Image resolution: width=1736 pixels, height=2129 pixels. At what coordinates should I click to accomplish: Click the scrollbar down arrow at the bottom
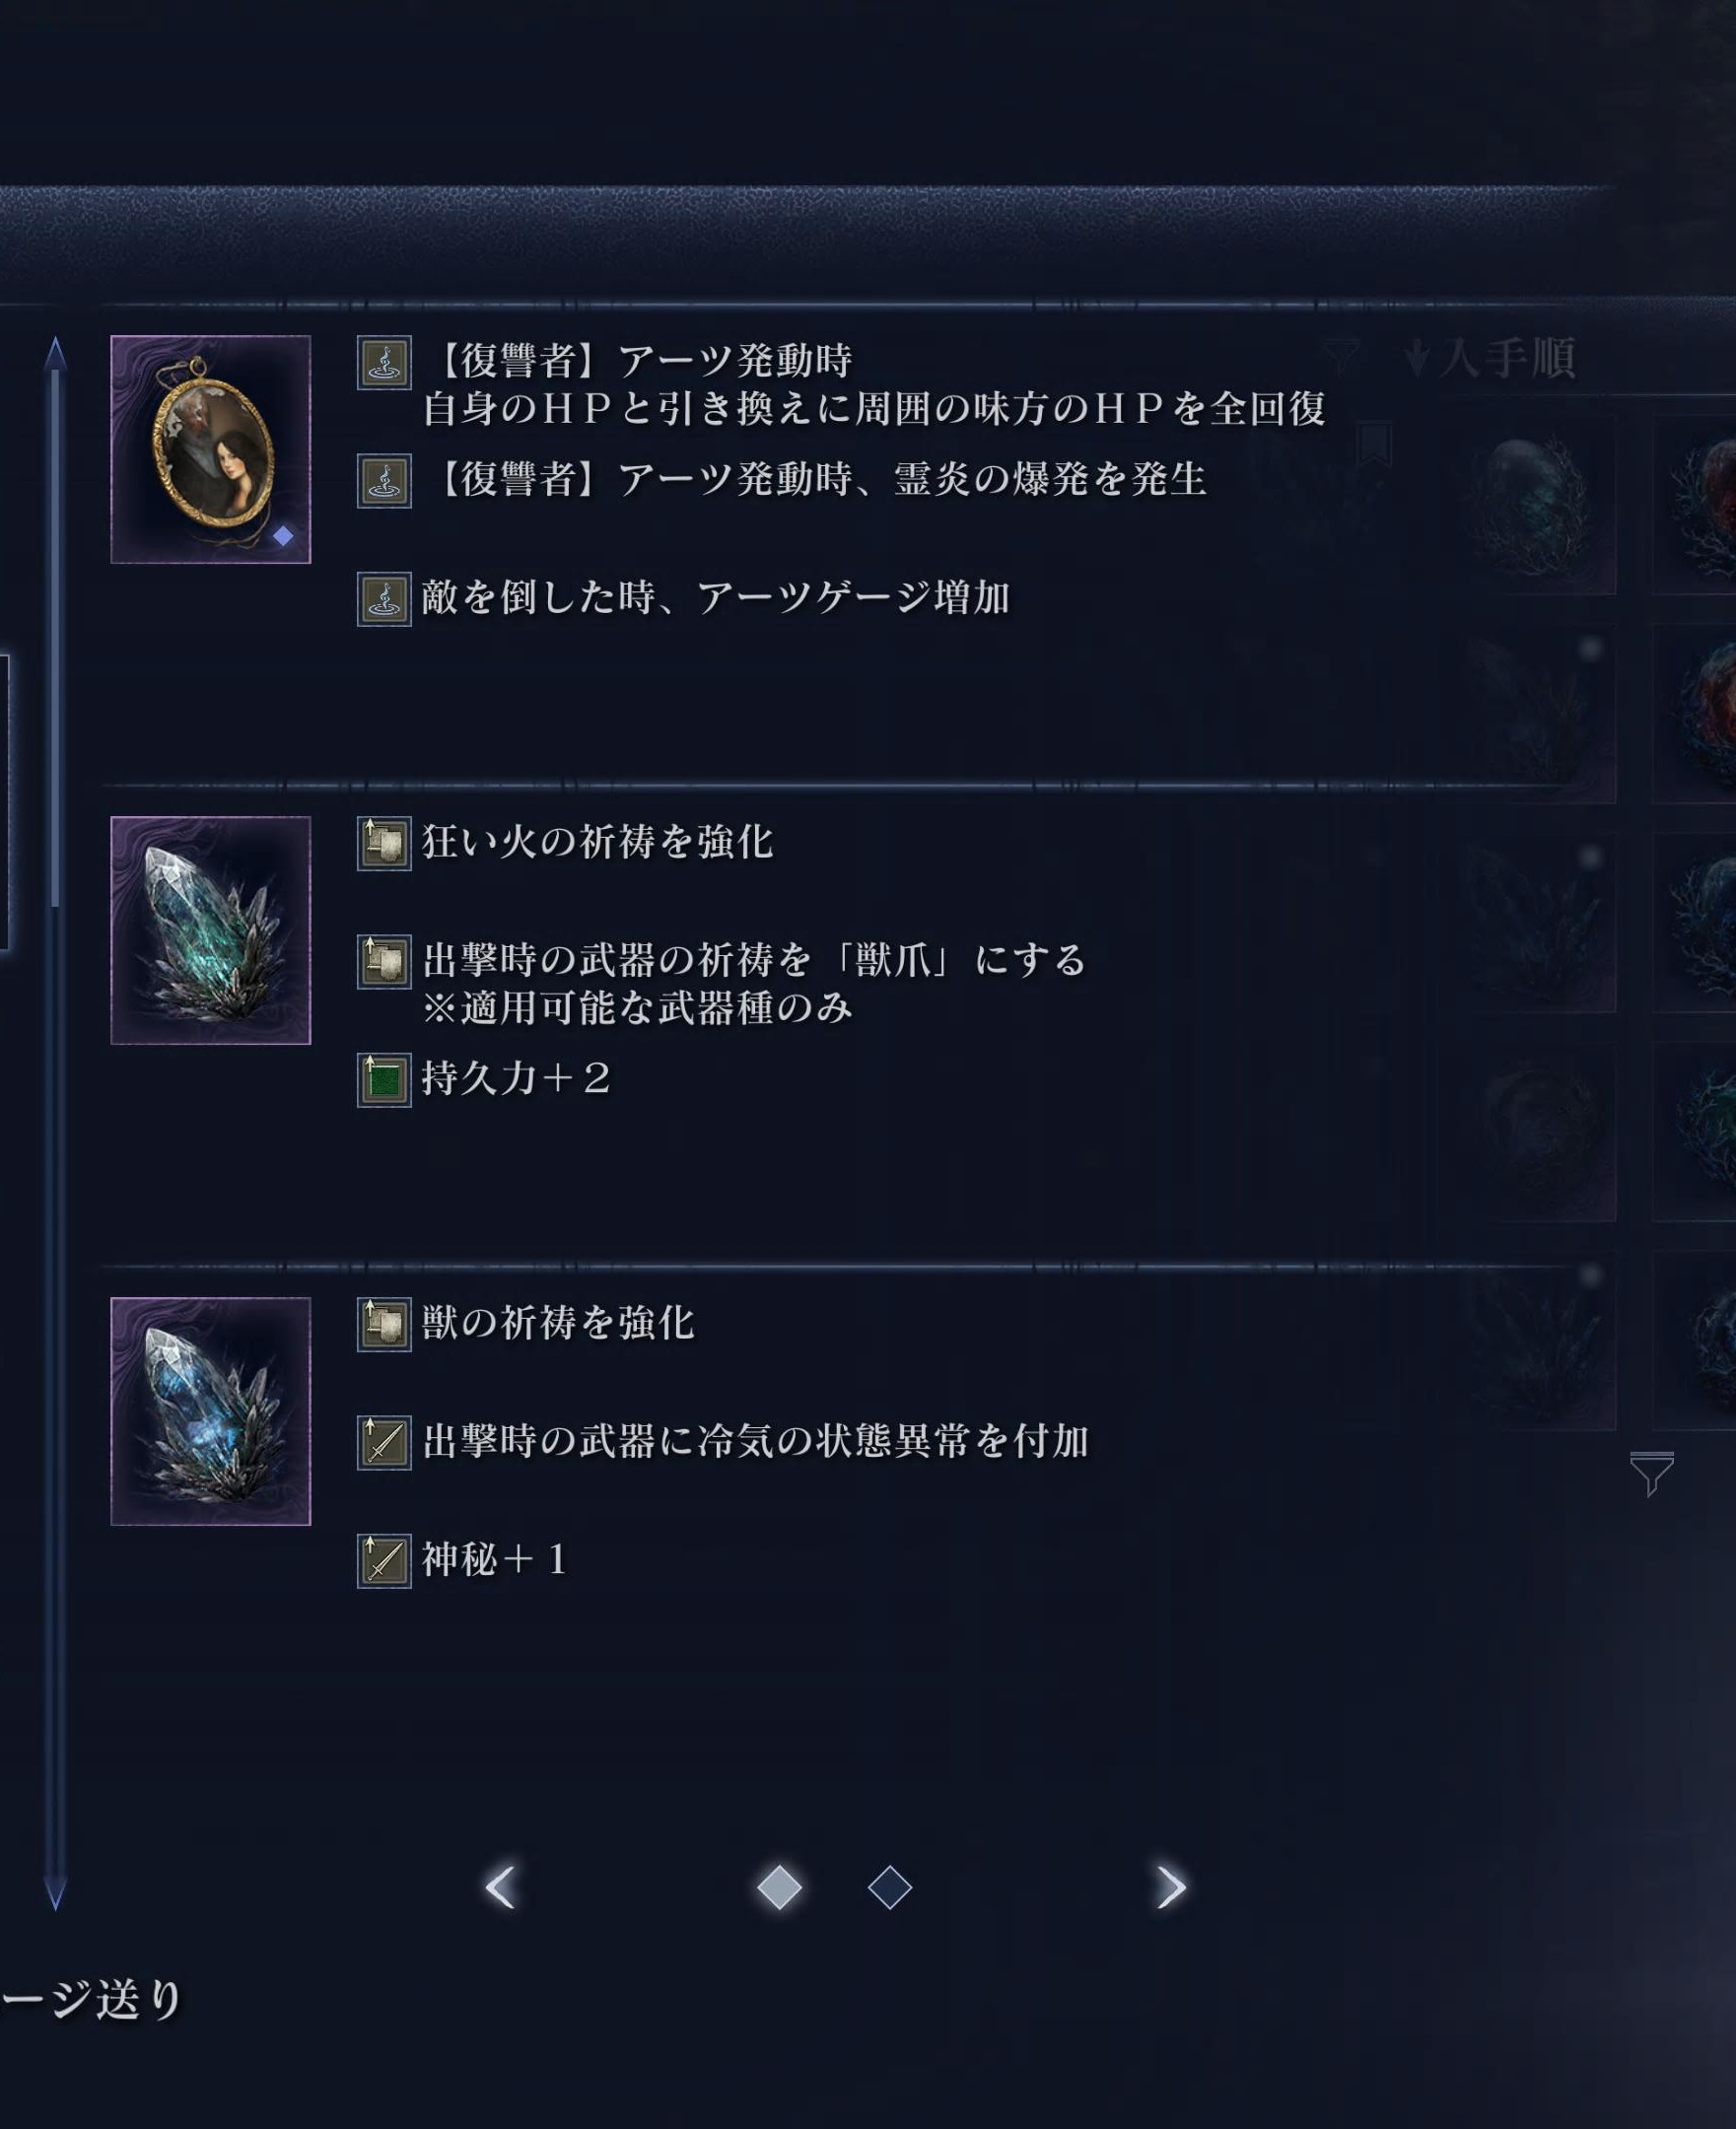pos(55,1895)
